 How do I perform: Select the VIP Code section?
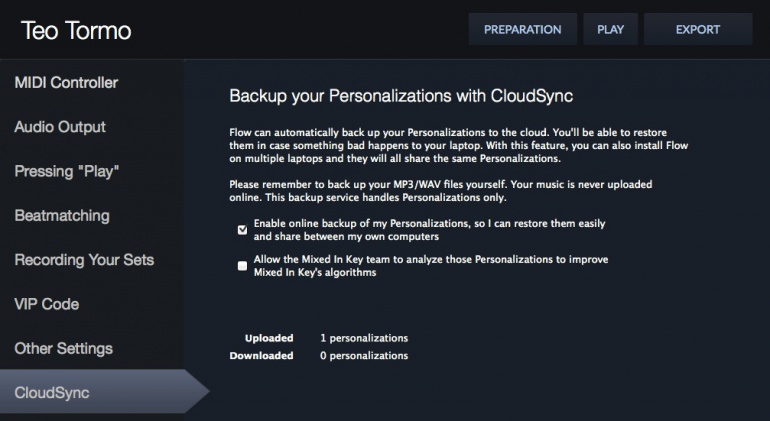46,304
